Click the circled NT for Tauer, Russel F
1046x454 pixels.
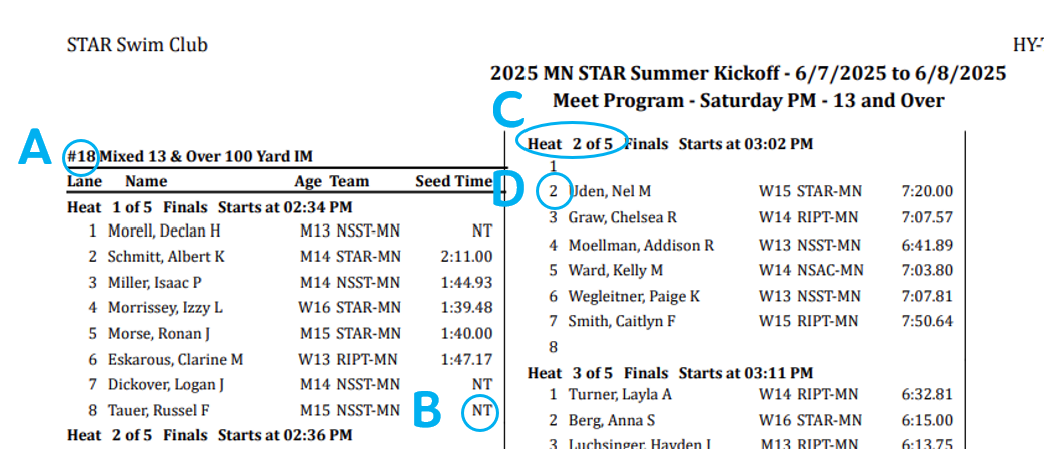[482, 410]
